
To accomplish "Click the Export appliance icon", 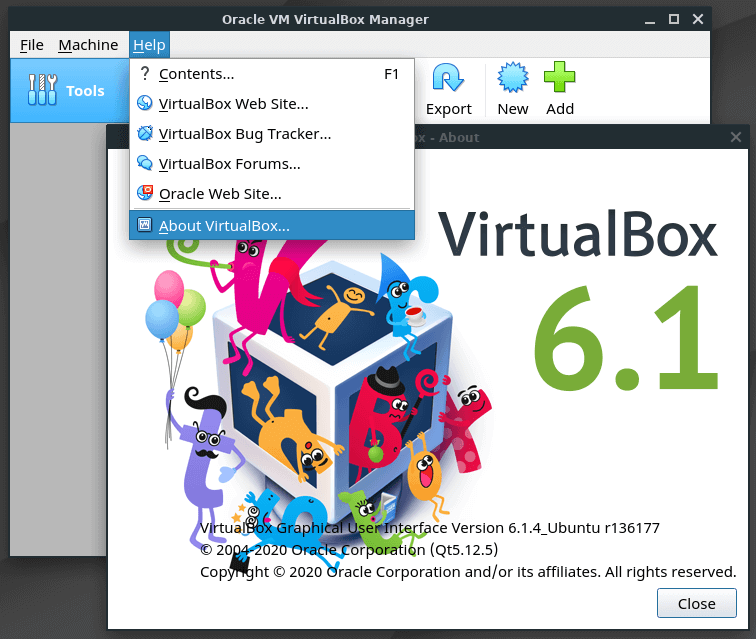I will pyautogui.click(x=448, y=80).
